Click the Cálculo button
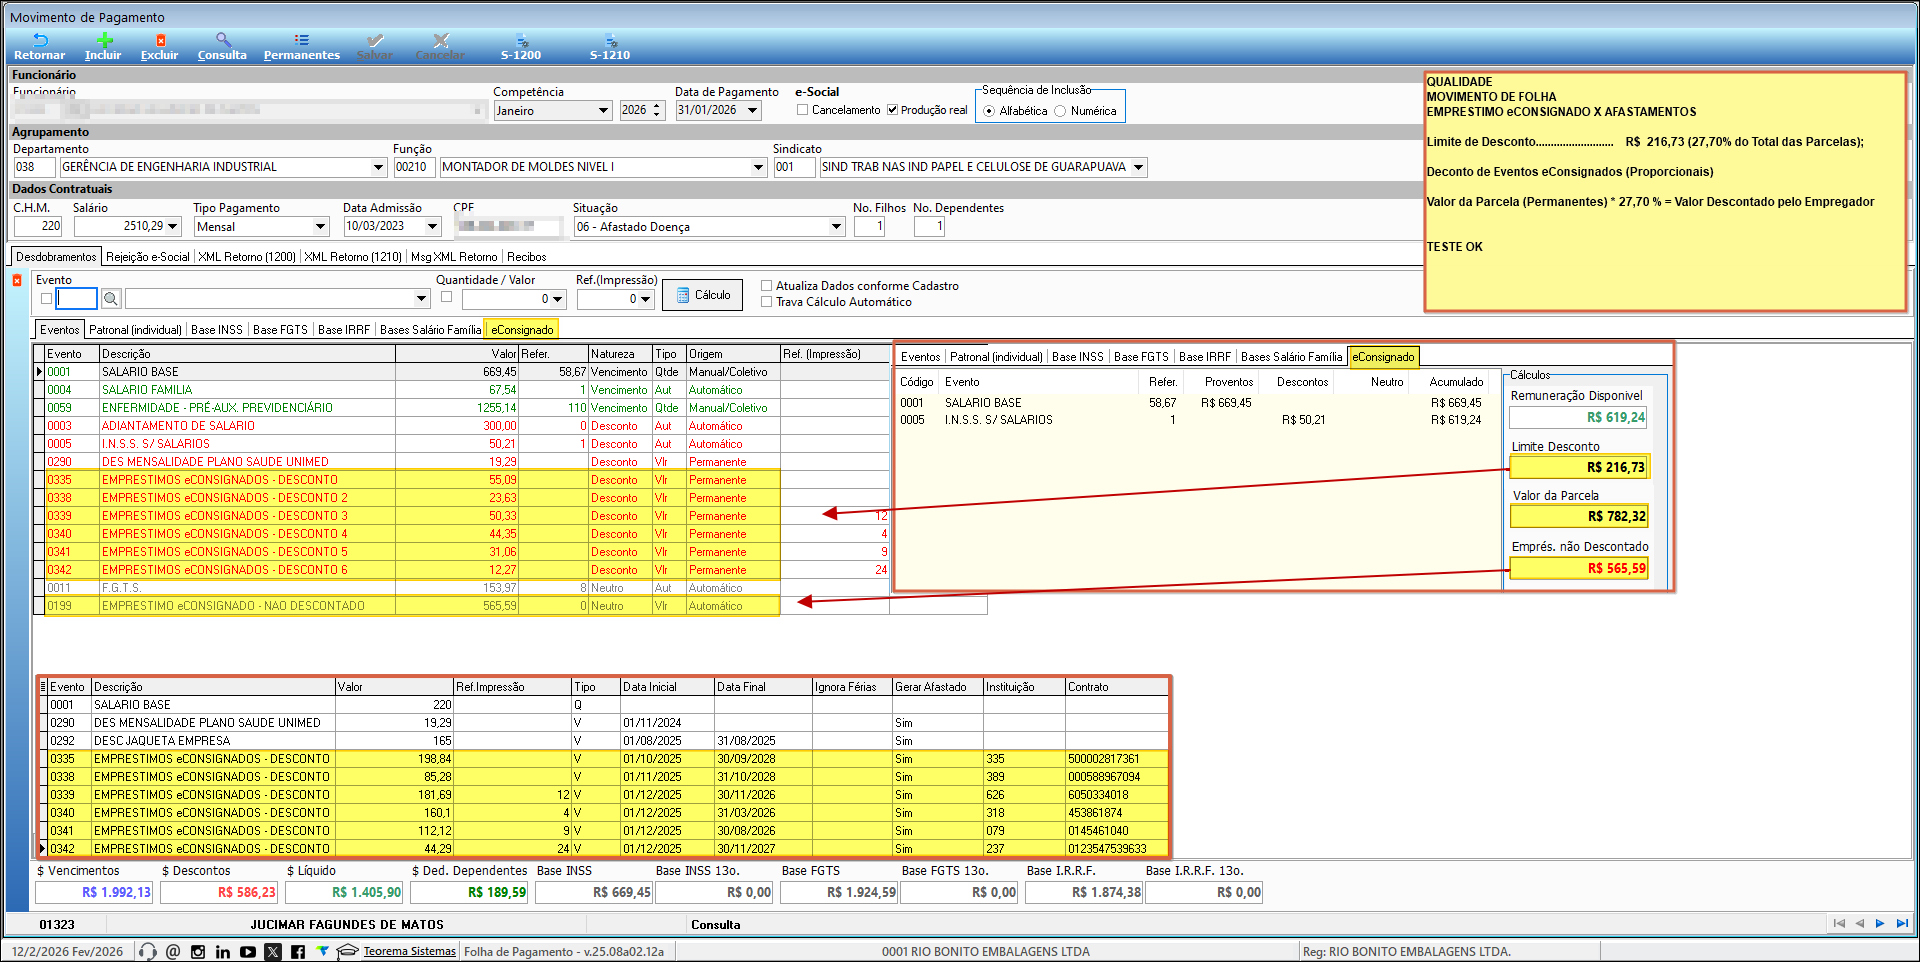The height and width of the screenshot is (962, 1920). [702, 295]
